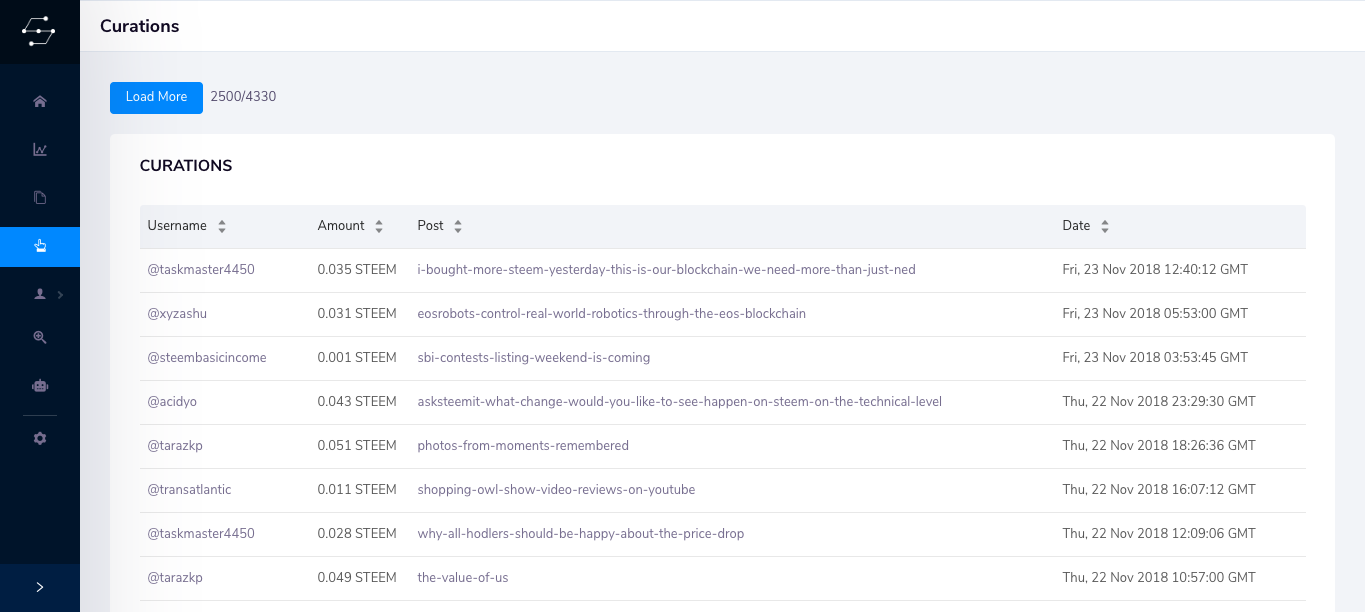
Task: Expand the user submenu chevron
Action: [x=60, y=294]
